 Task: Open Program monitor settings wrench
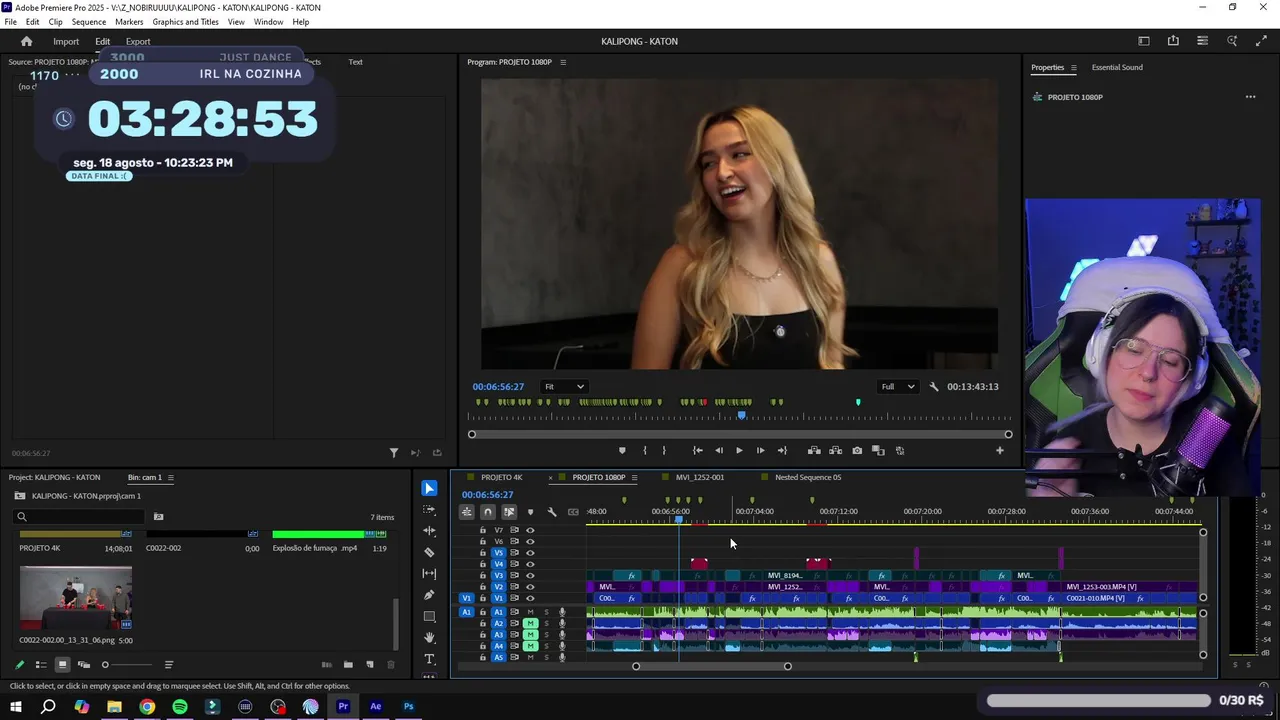coord(934,387)
